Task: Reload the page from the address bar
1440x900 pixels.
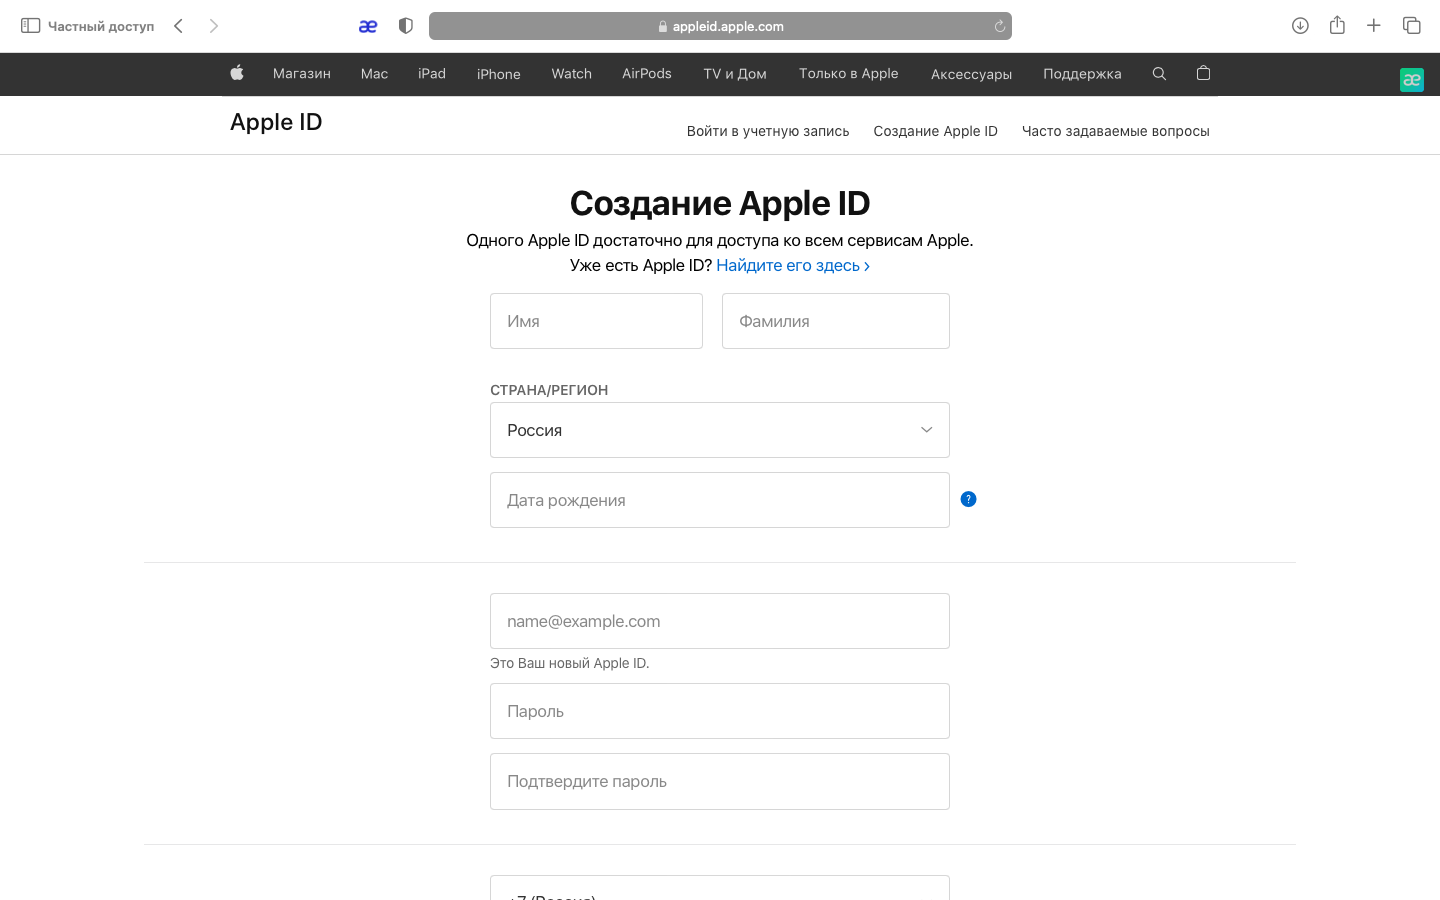Action: [999, 27]
